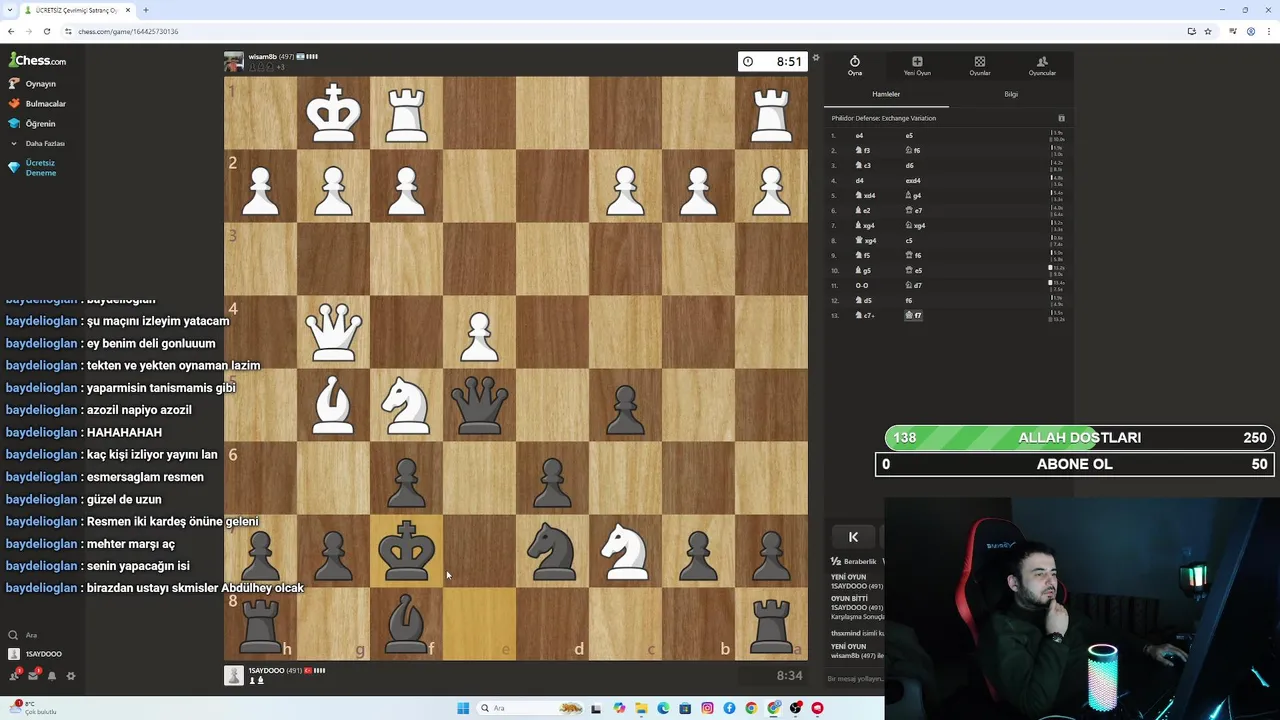The image size is (1280, 720).
Task: Click the black queen on e5
Action: [x=479, y=405]
